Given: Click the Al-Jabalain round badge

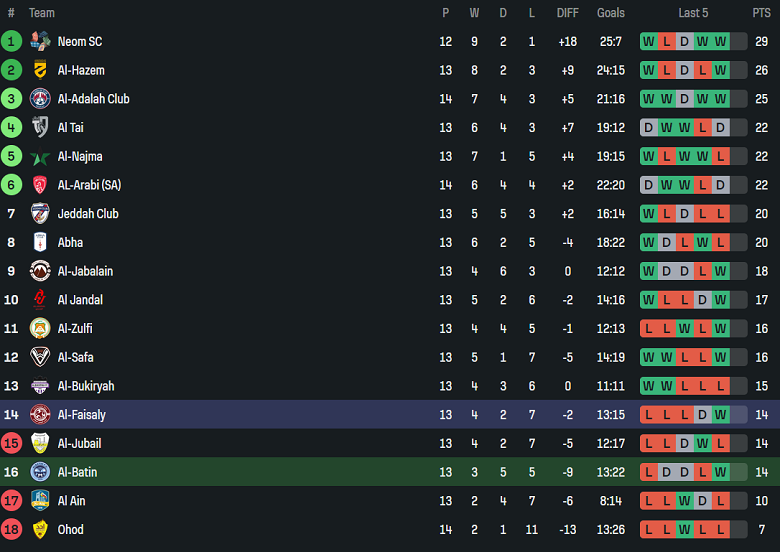Looking at the screenshot, I should point(40,271).
